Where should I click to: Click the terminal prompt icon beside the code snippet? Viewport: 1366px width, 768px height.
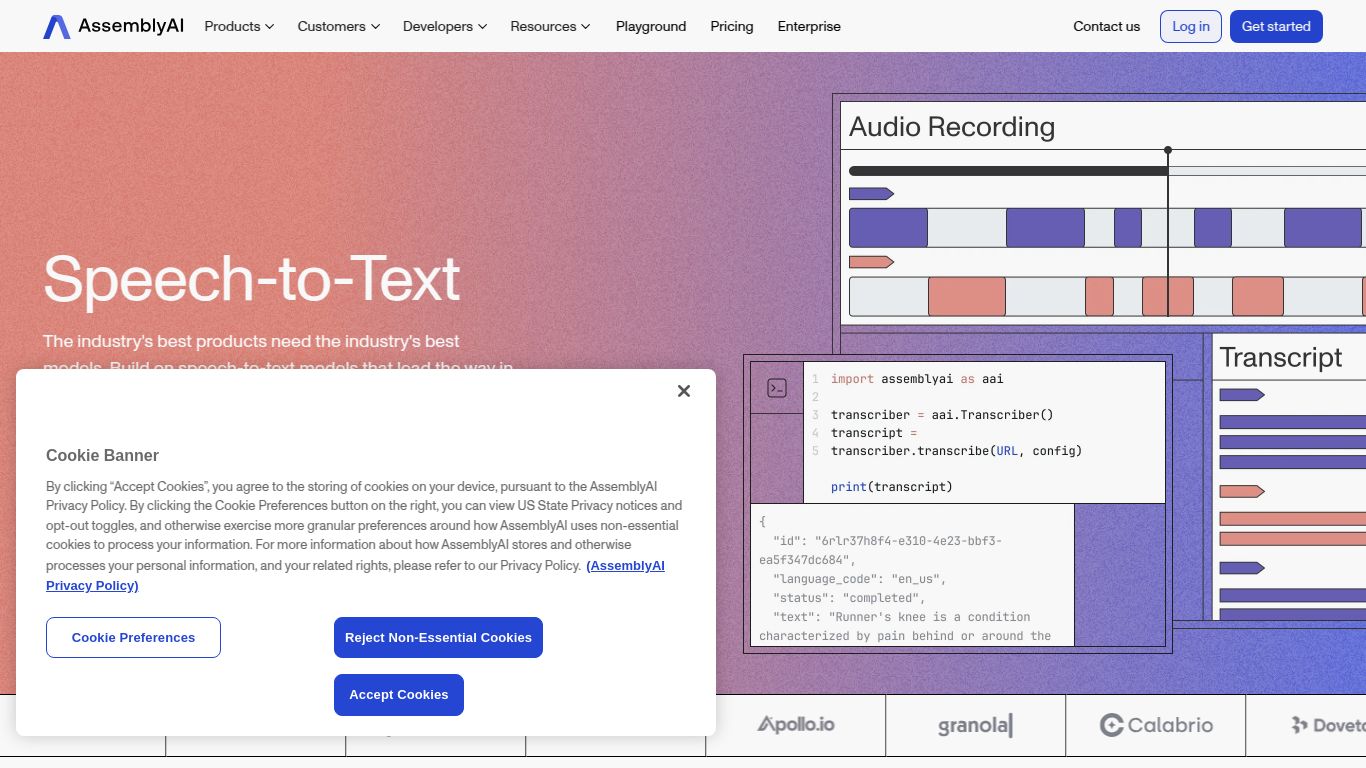click(777, 388)
